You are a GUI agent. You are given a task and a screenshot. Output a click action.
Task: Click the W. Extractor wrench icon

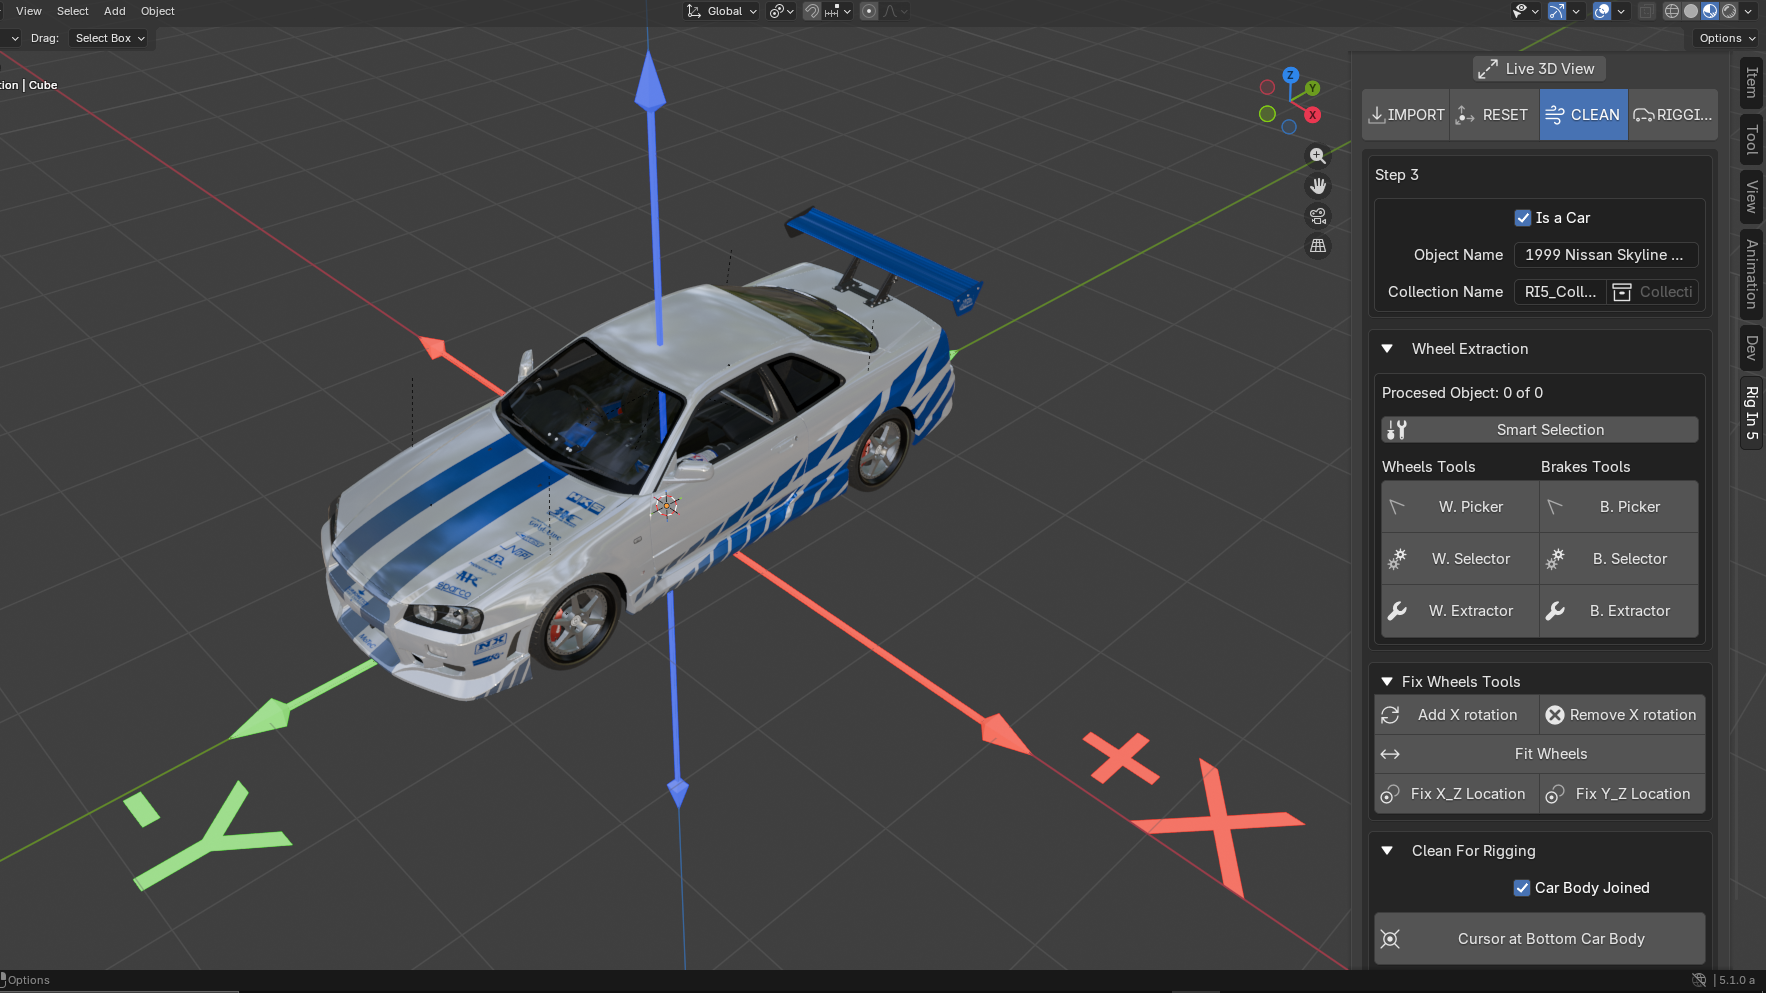coord(1397,611)
